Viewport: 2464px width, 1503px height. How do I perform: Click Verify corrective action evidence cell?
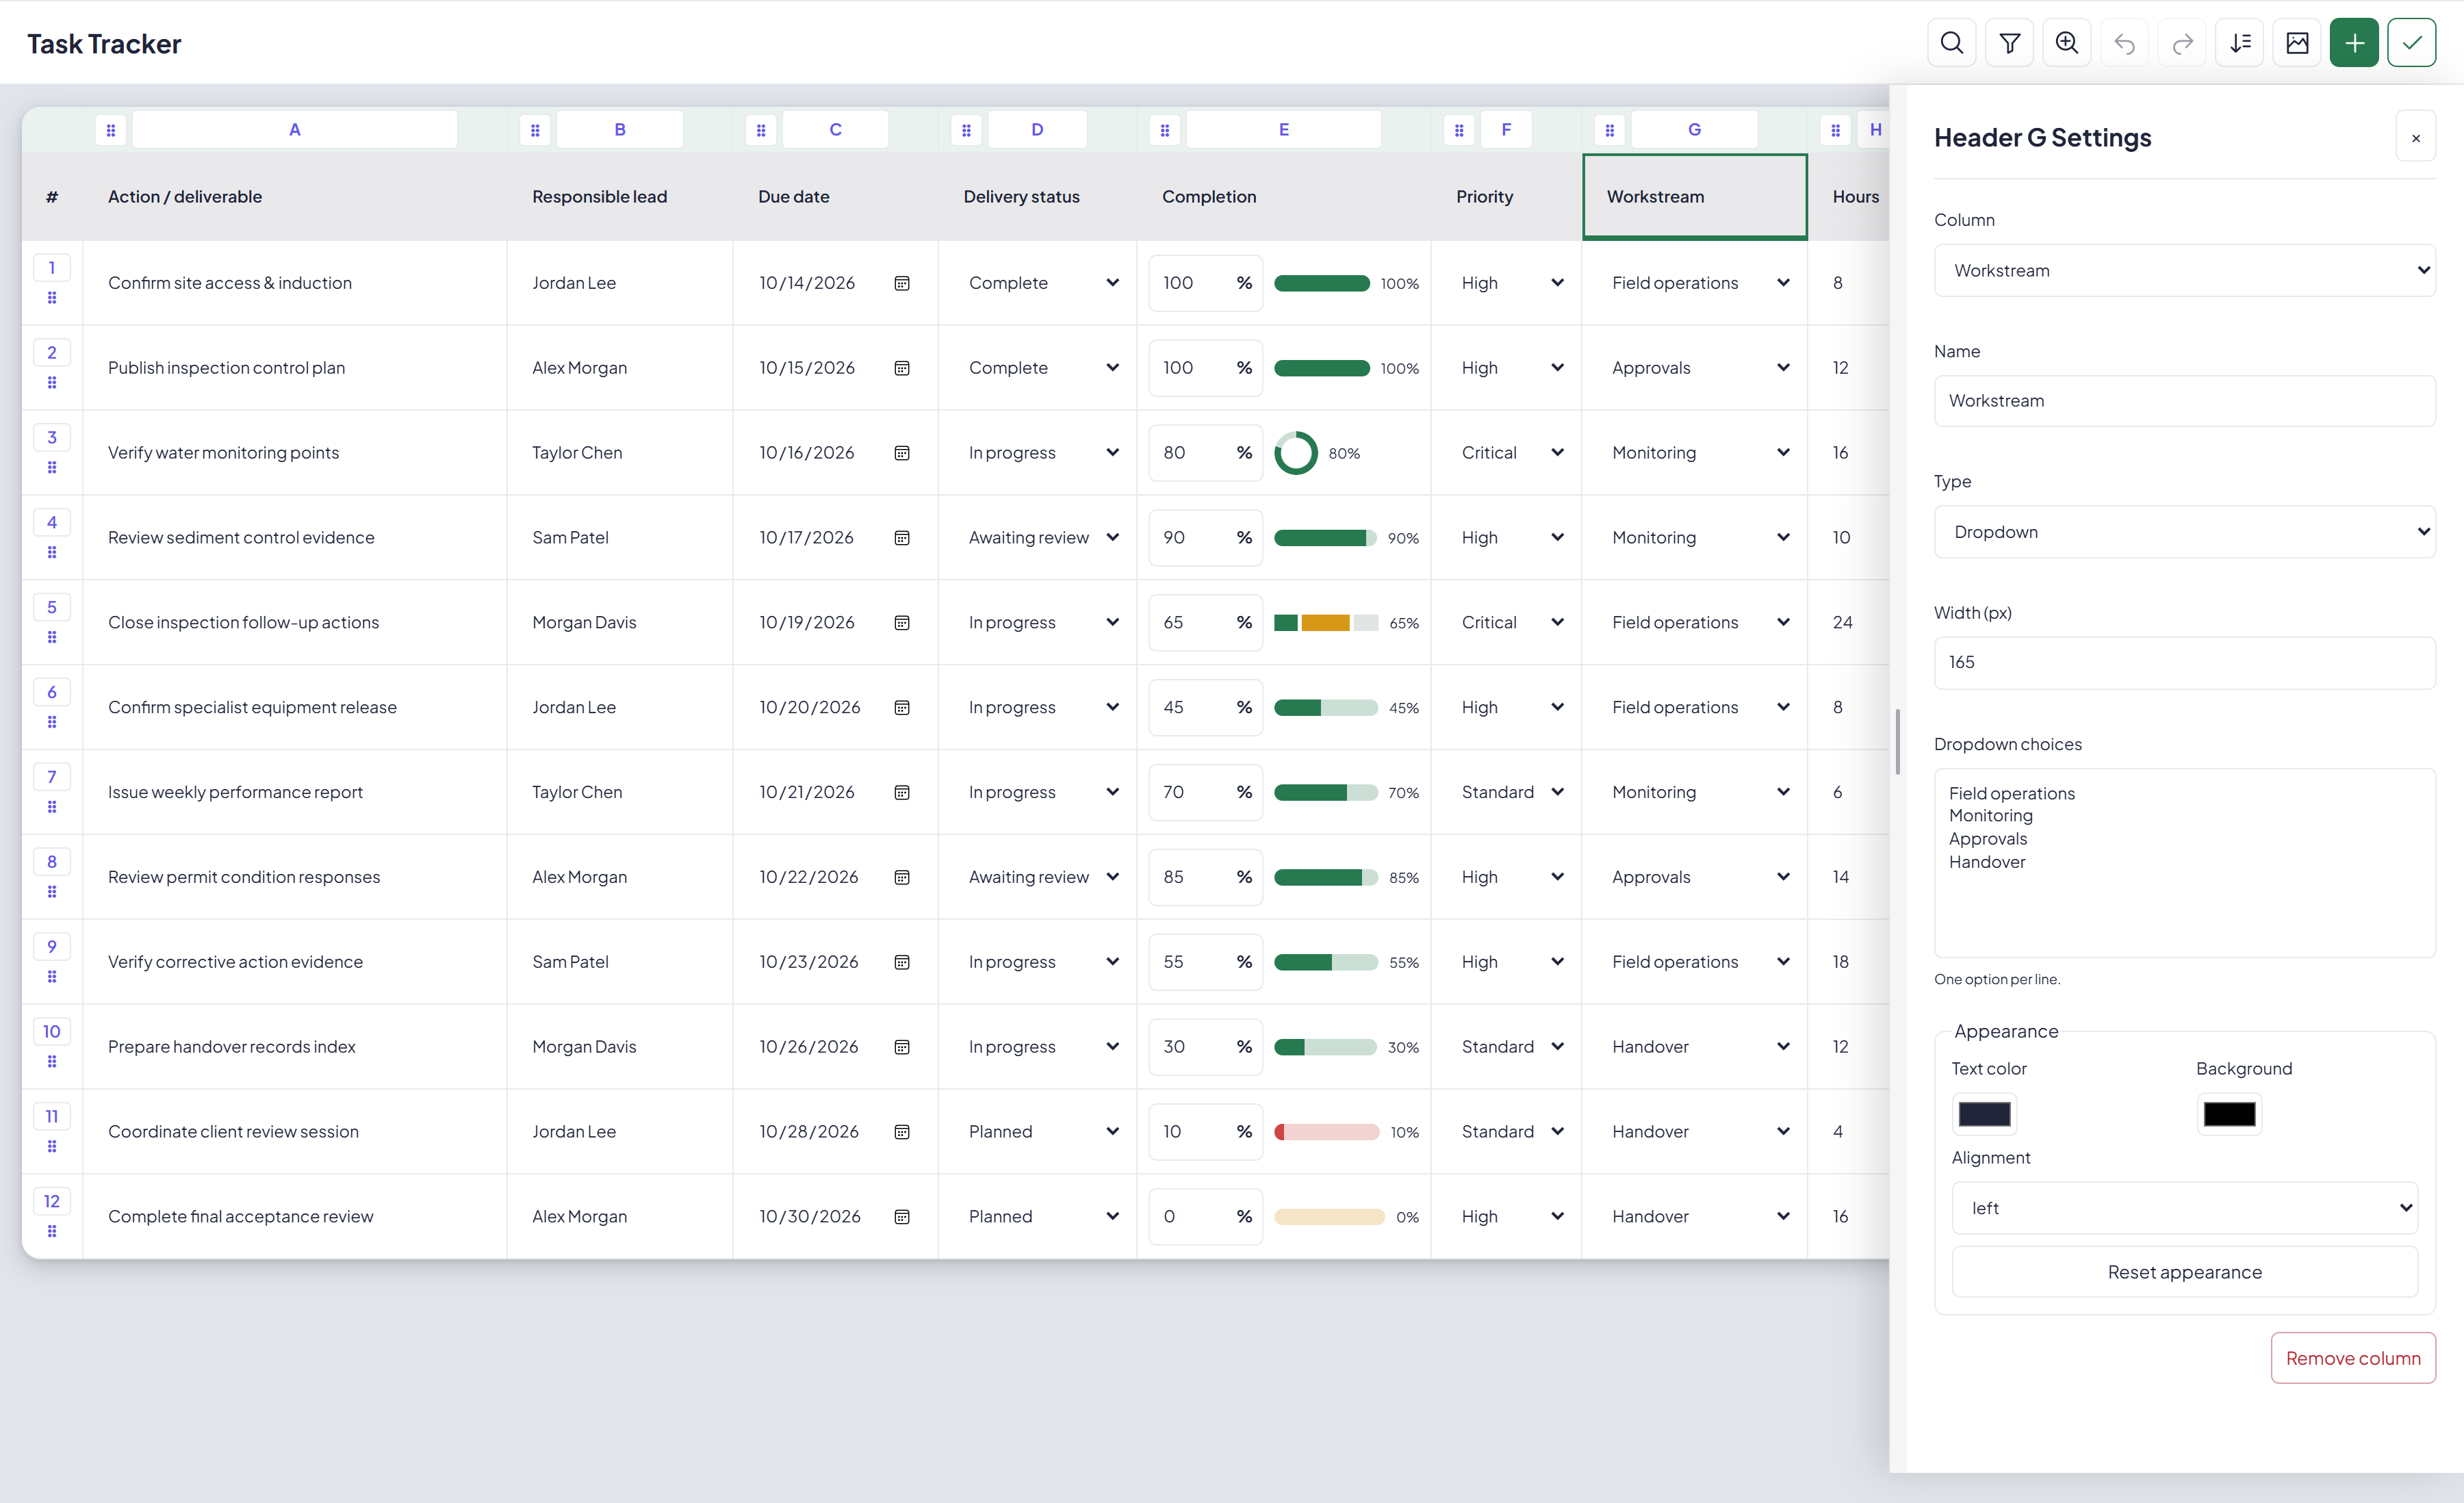click(295, 962)
